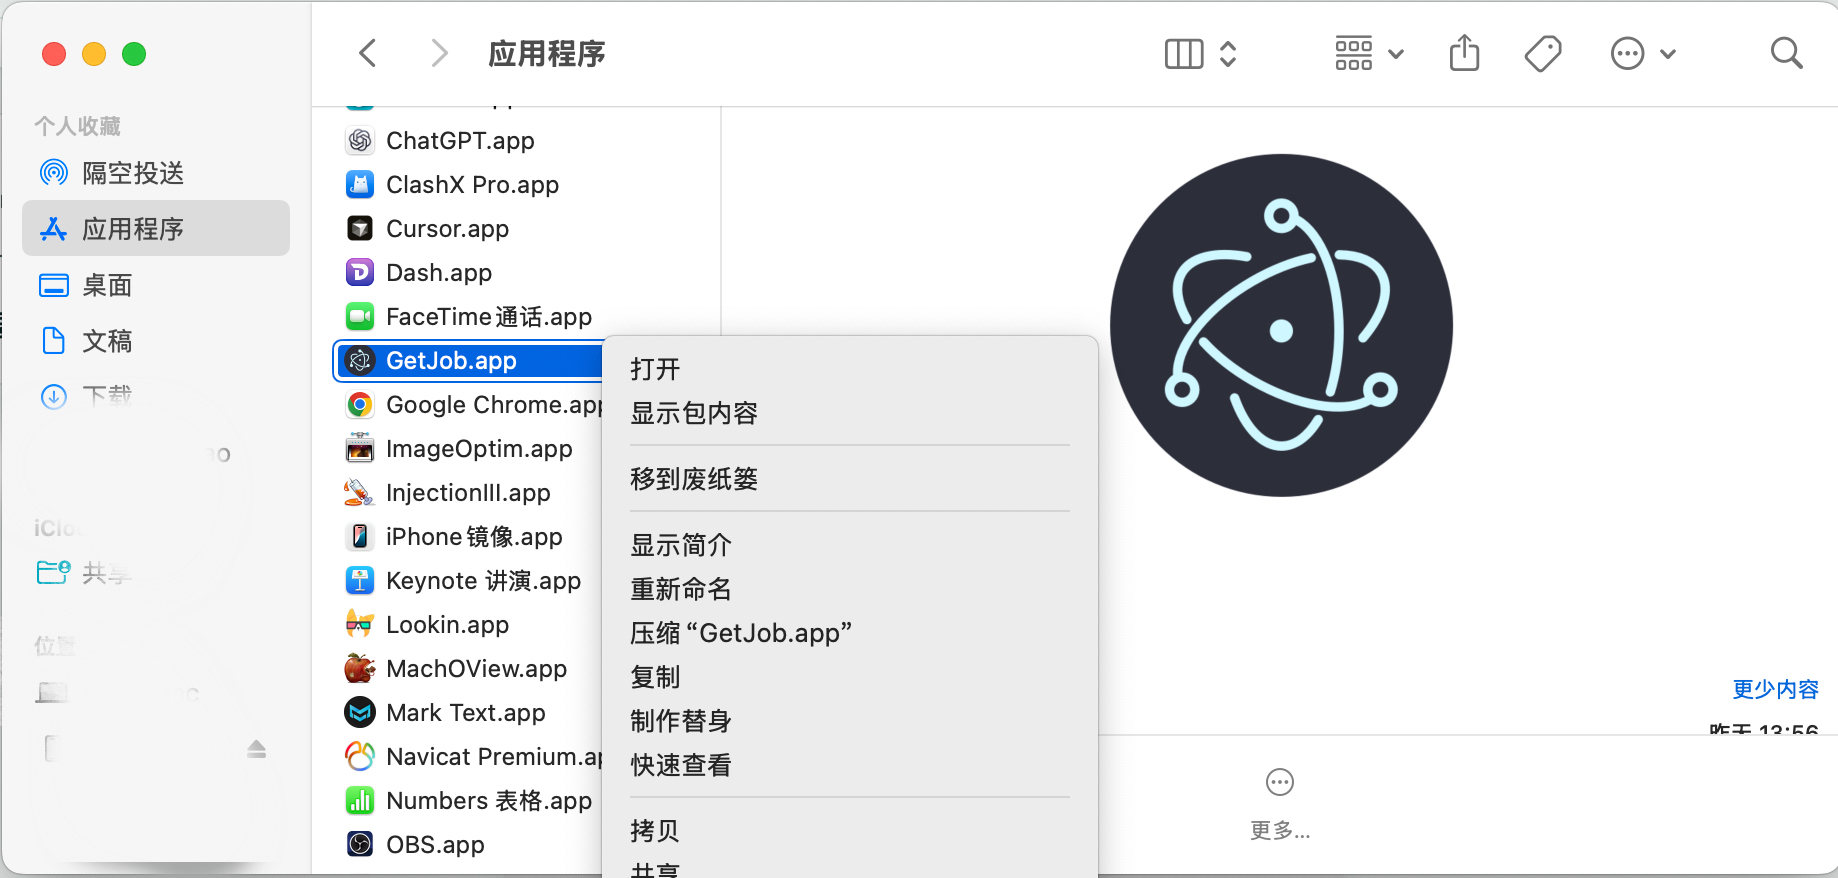Click the ChatGPT.app icon

click(x=360, y=141)
